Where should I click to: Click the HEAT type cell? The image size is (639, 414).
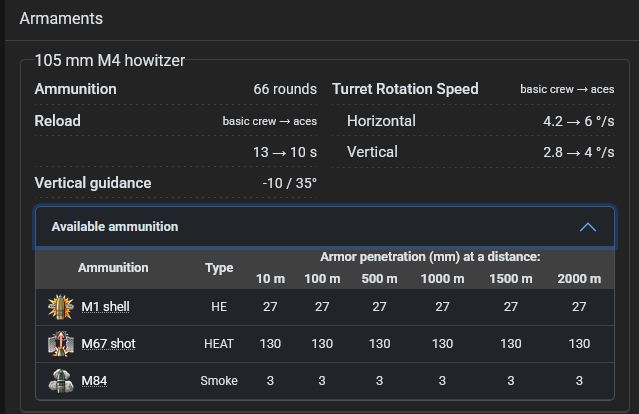pyautogui.click(x=219, y=343)
